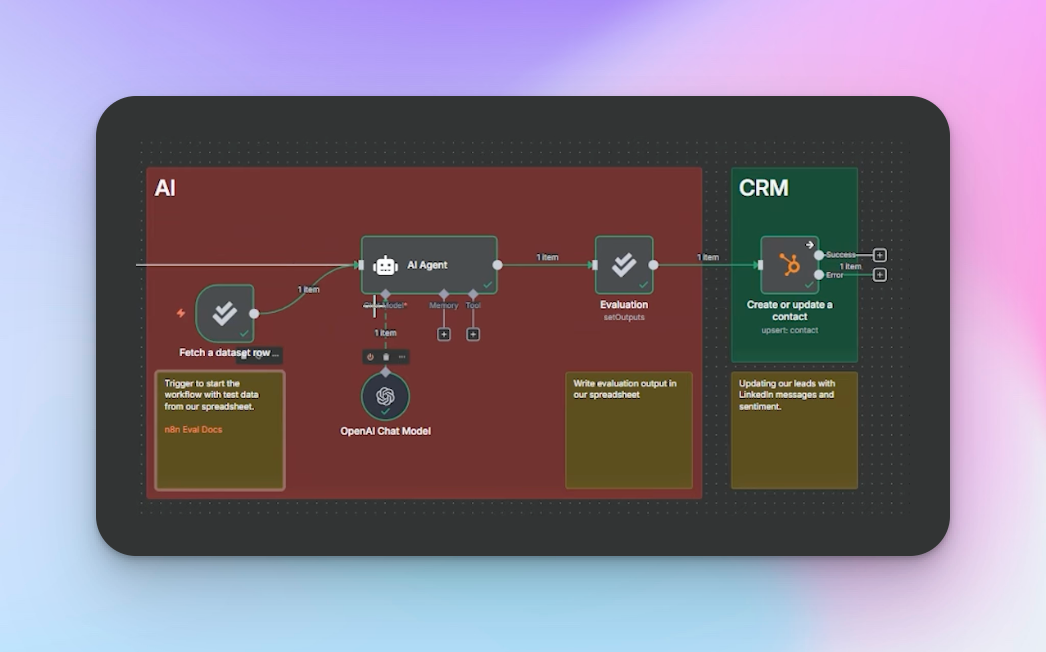Click the AI sticky note title
The width and height of the screenshot is (1046, 652).
[165, 188]
